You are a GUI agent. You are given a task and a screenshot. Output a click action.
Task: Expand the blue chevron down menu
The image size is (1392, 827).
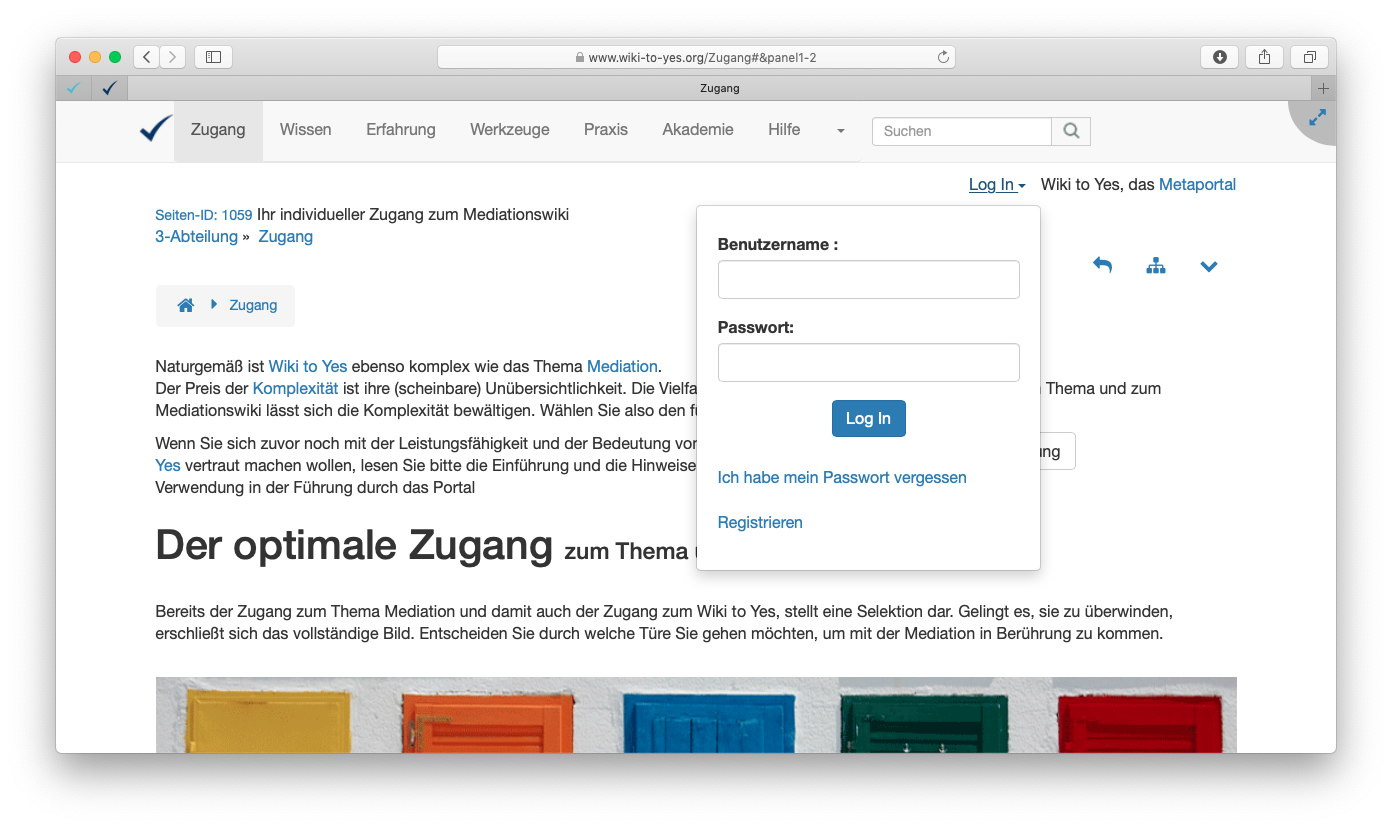(x=1208, y=266)
